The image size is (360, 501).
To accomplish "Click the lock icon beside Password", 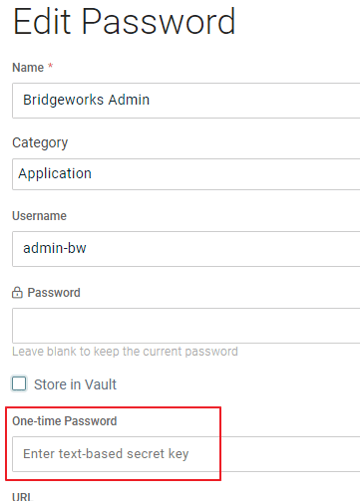I will [17, 293].
